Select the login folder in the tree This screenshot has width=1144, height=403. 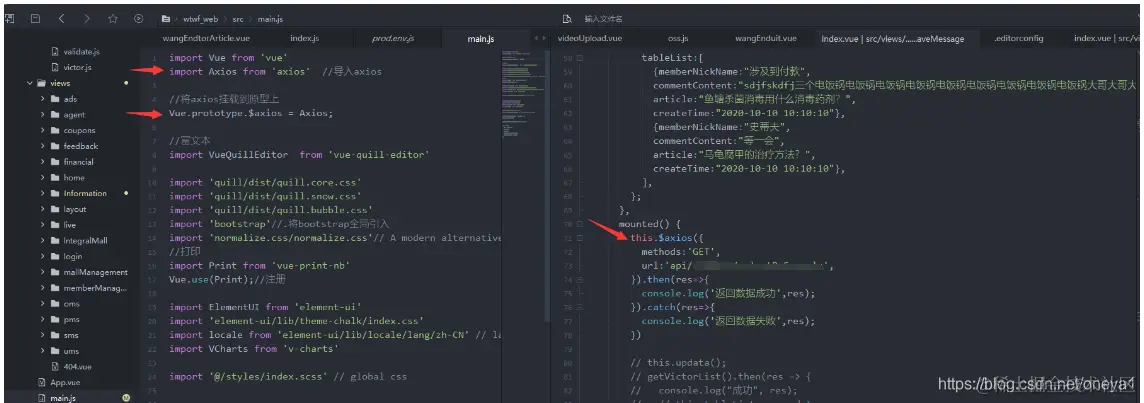click(72, 256)
